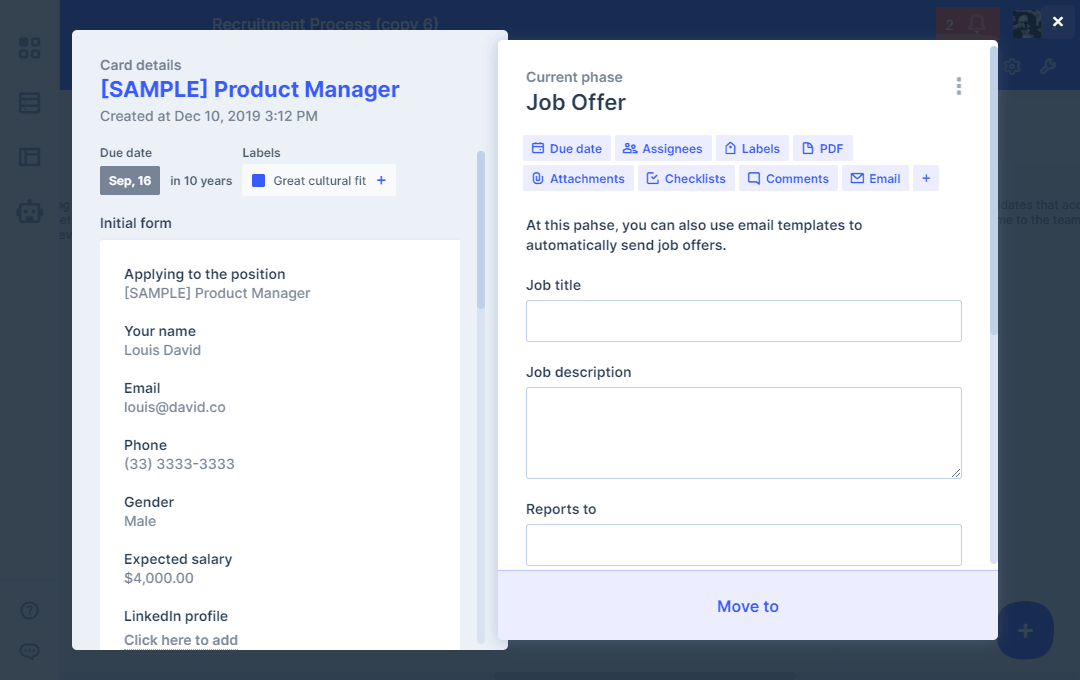This screenshot has height=680, width=1080.
Task: Focus the Job title input field
Action: (743, 321)
